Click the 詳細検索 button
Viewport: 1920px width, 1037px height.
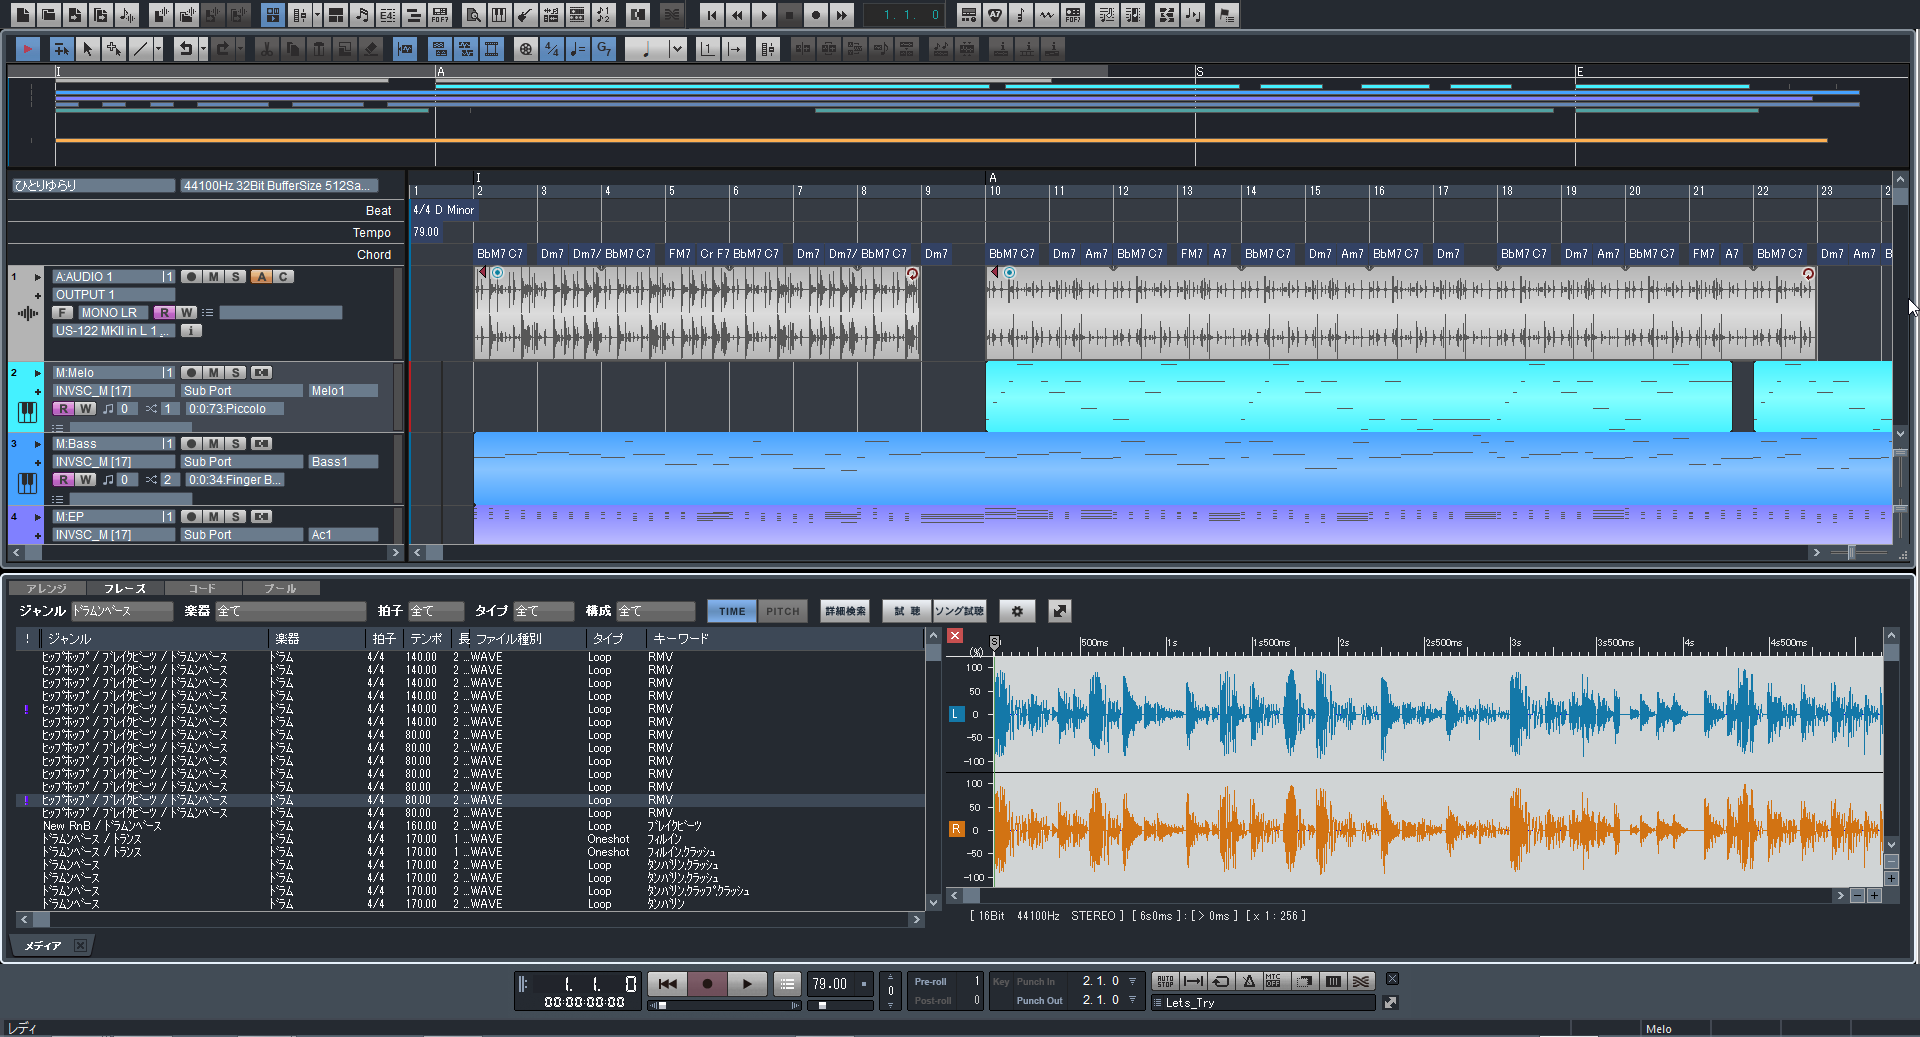coord(845,611)
